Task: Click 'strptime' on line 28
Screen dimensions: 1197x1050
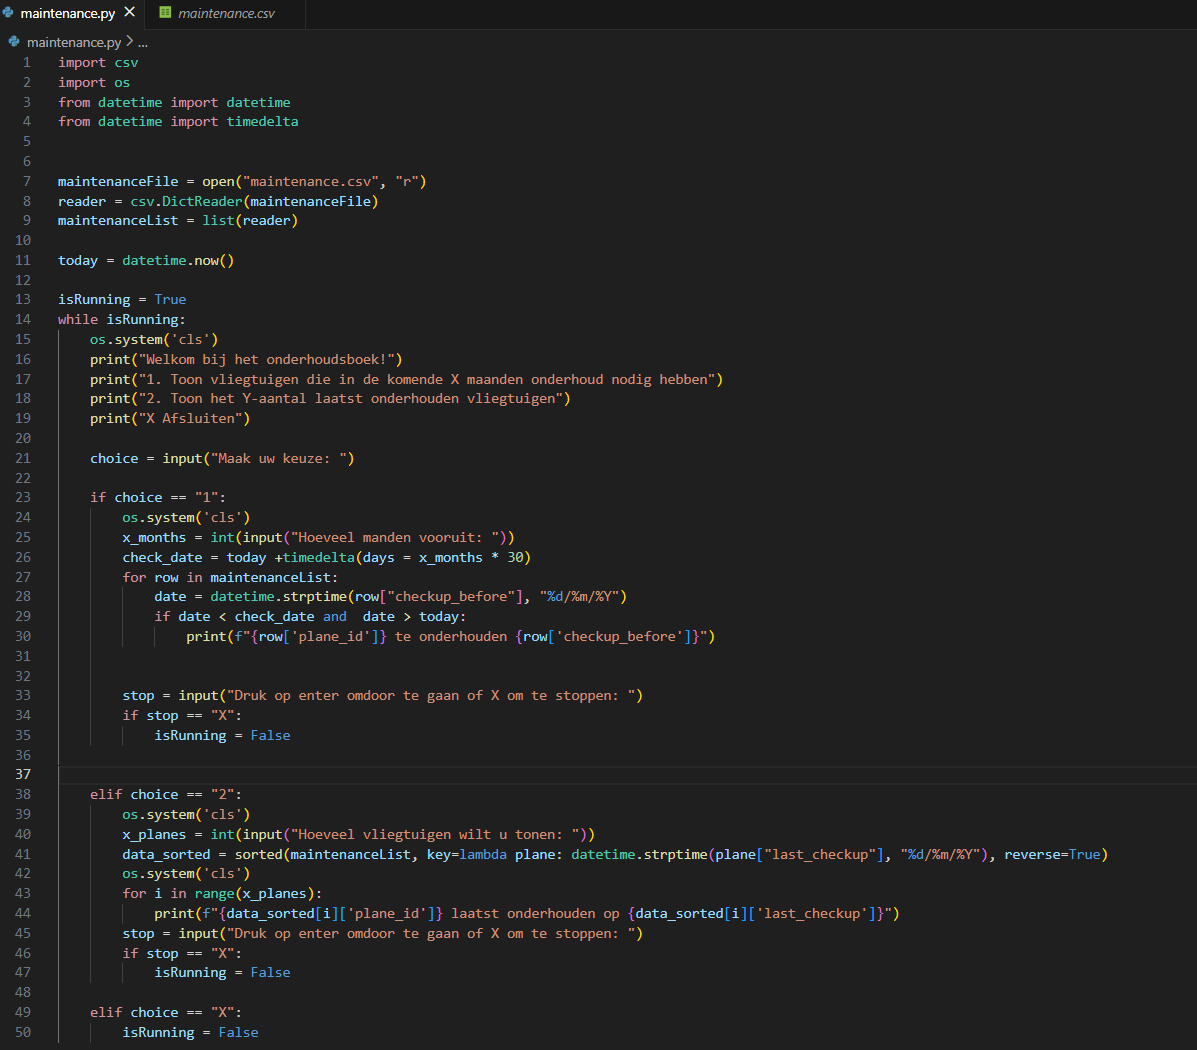Action: pos(315,596)
